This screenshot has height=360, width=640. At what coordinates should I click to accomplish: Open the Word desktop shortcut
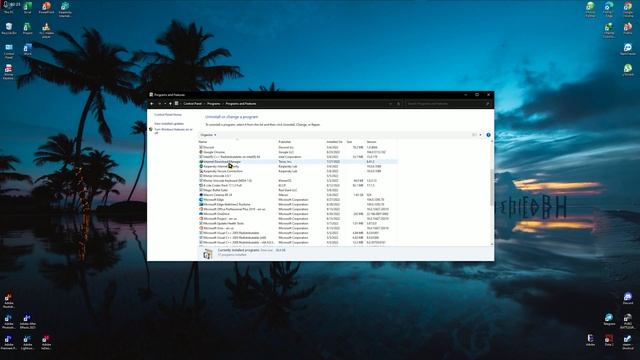coord(27,50)
